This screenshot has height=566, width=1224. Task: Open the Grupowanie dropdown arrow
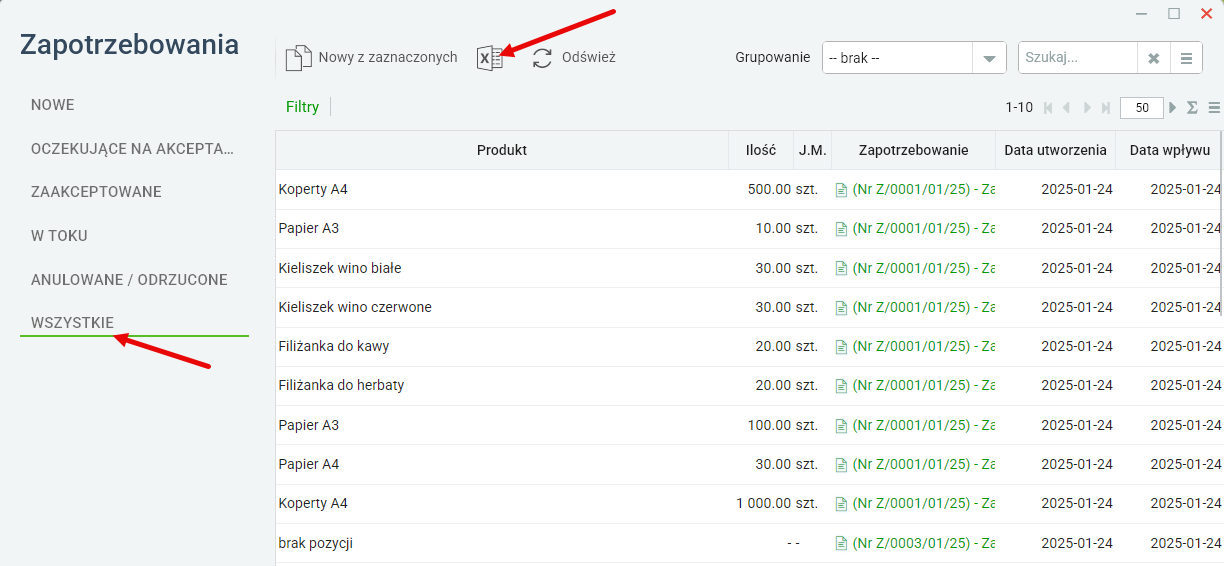coord(989,58)
